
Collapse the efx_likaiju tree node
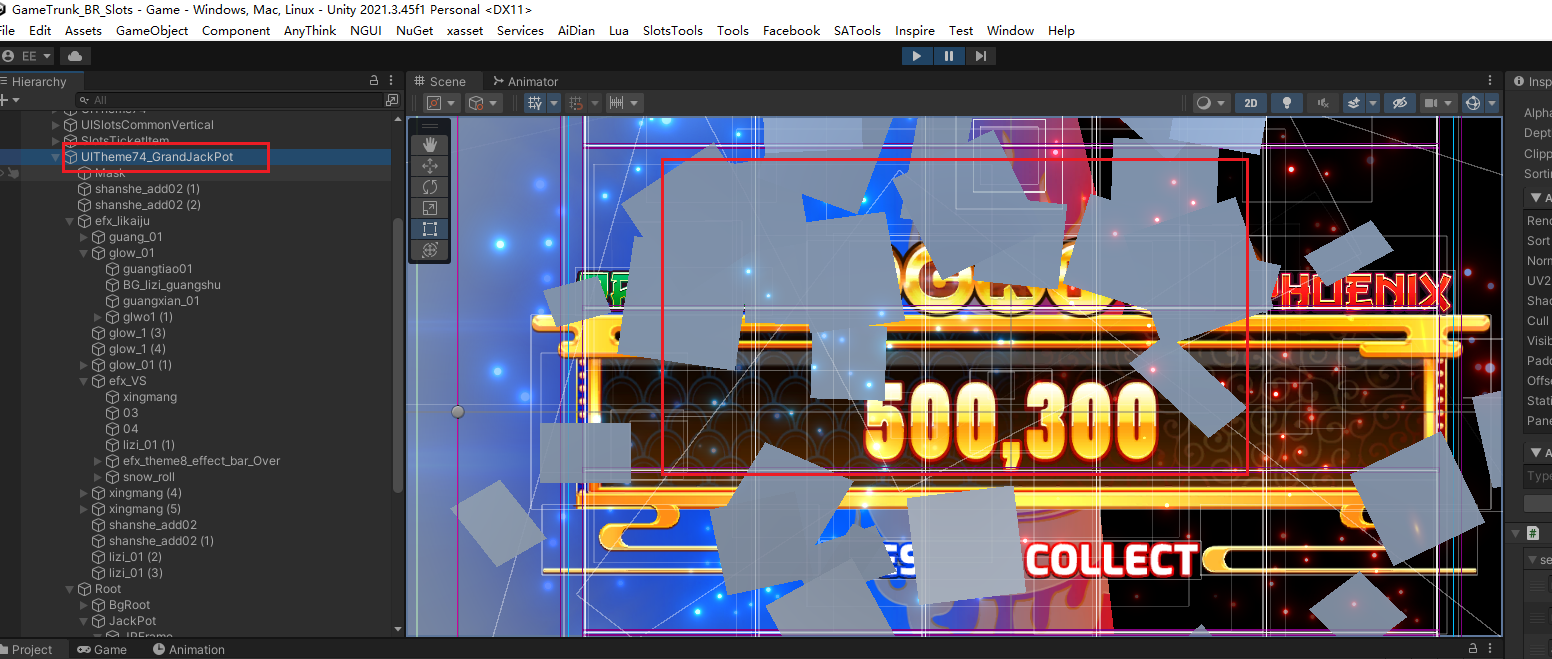point(70,221)
